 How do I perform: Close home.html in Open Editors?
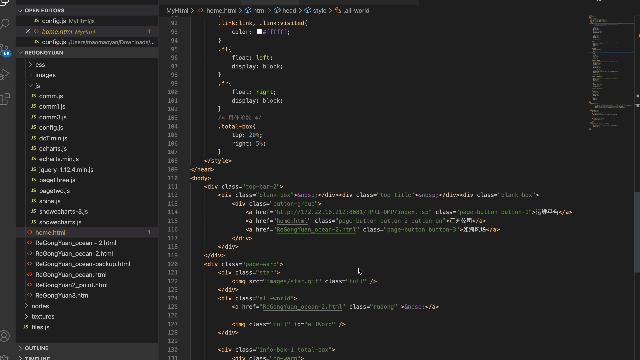(x=28, y=31)
